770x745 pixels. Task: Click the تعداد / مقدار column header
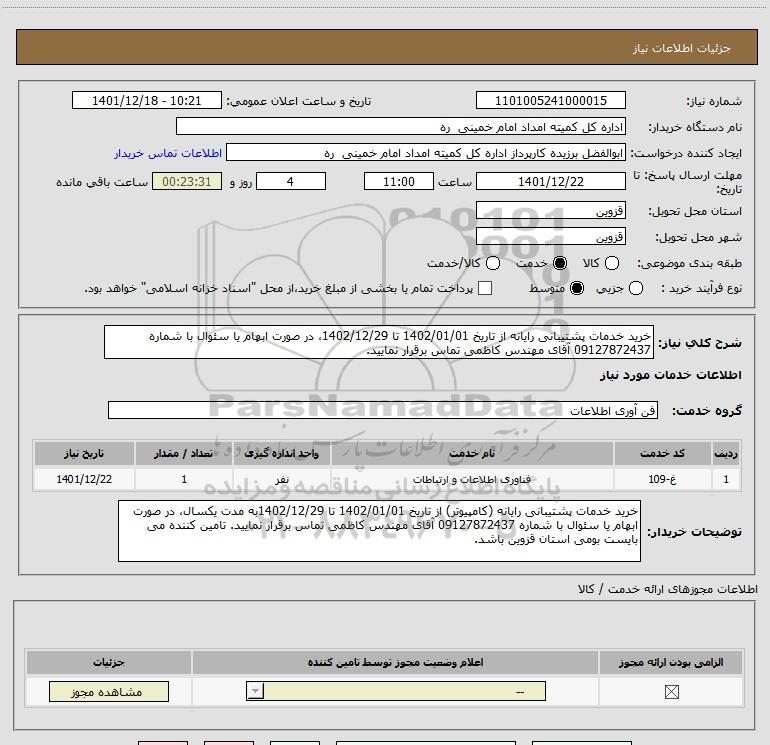tap(184, 453)
